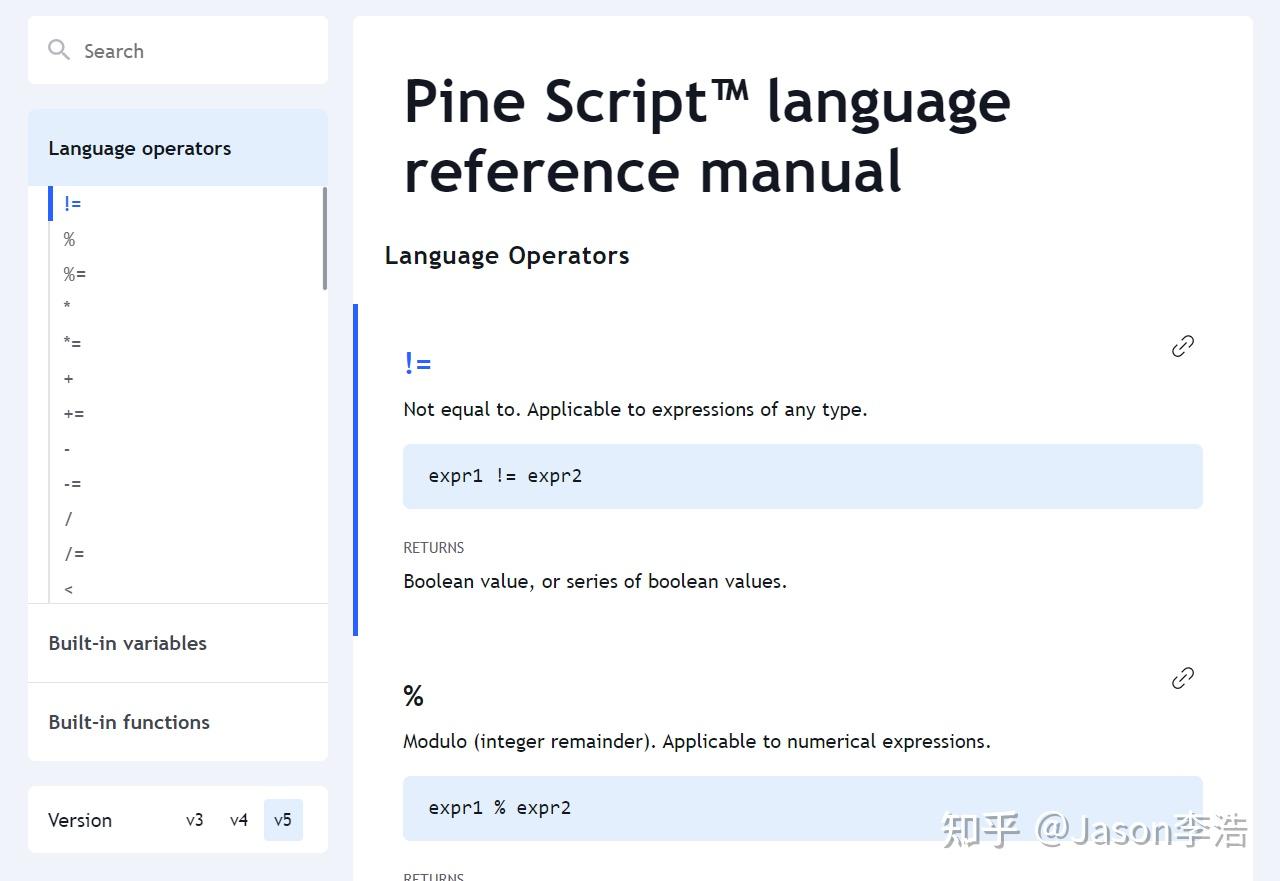Click the anchor link icon beside the != heading

coord(1182,346)
